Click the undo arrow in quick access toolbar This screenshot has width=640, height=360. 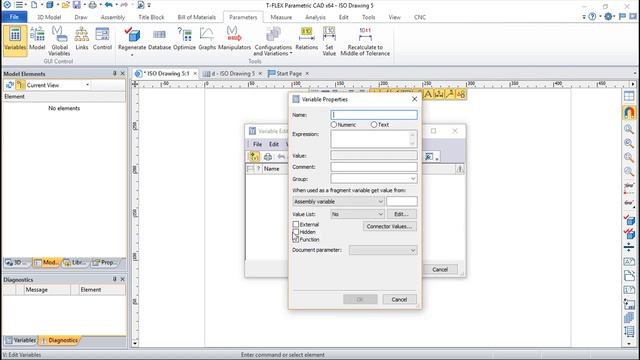coord(109,5)
